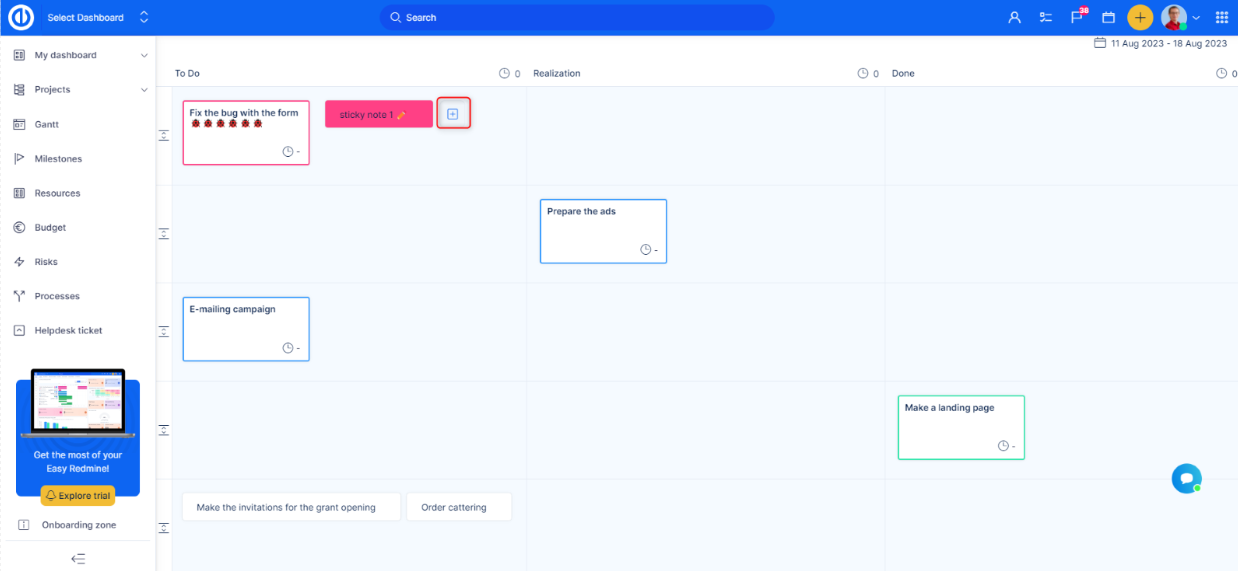Toggle the first swimlane row collapse handle
The width and height of the screenshot is (1238, 571).
[164, 135]
